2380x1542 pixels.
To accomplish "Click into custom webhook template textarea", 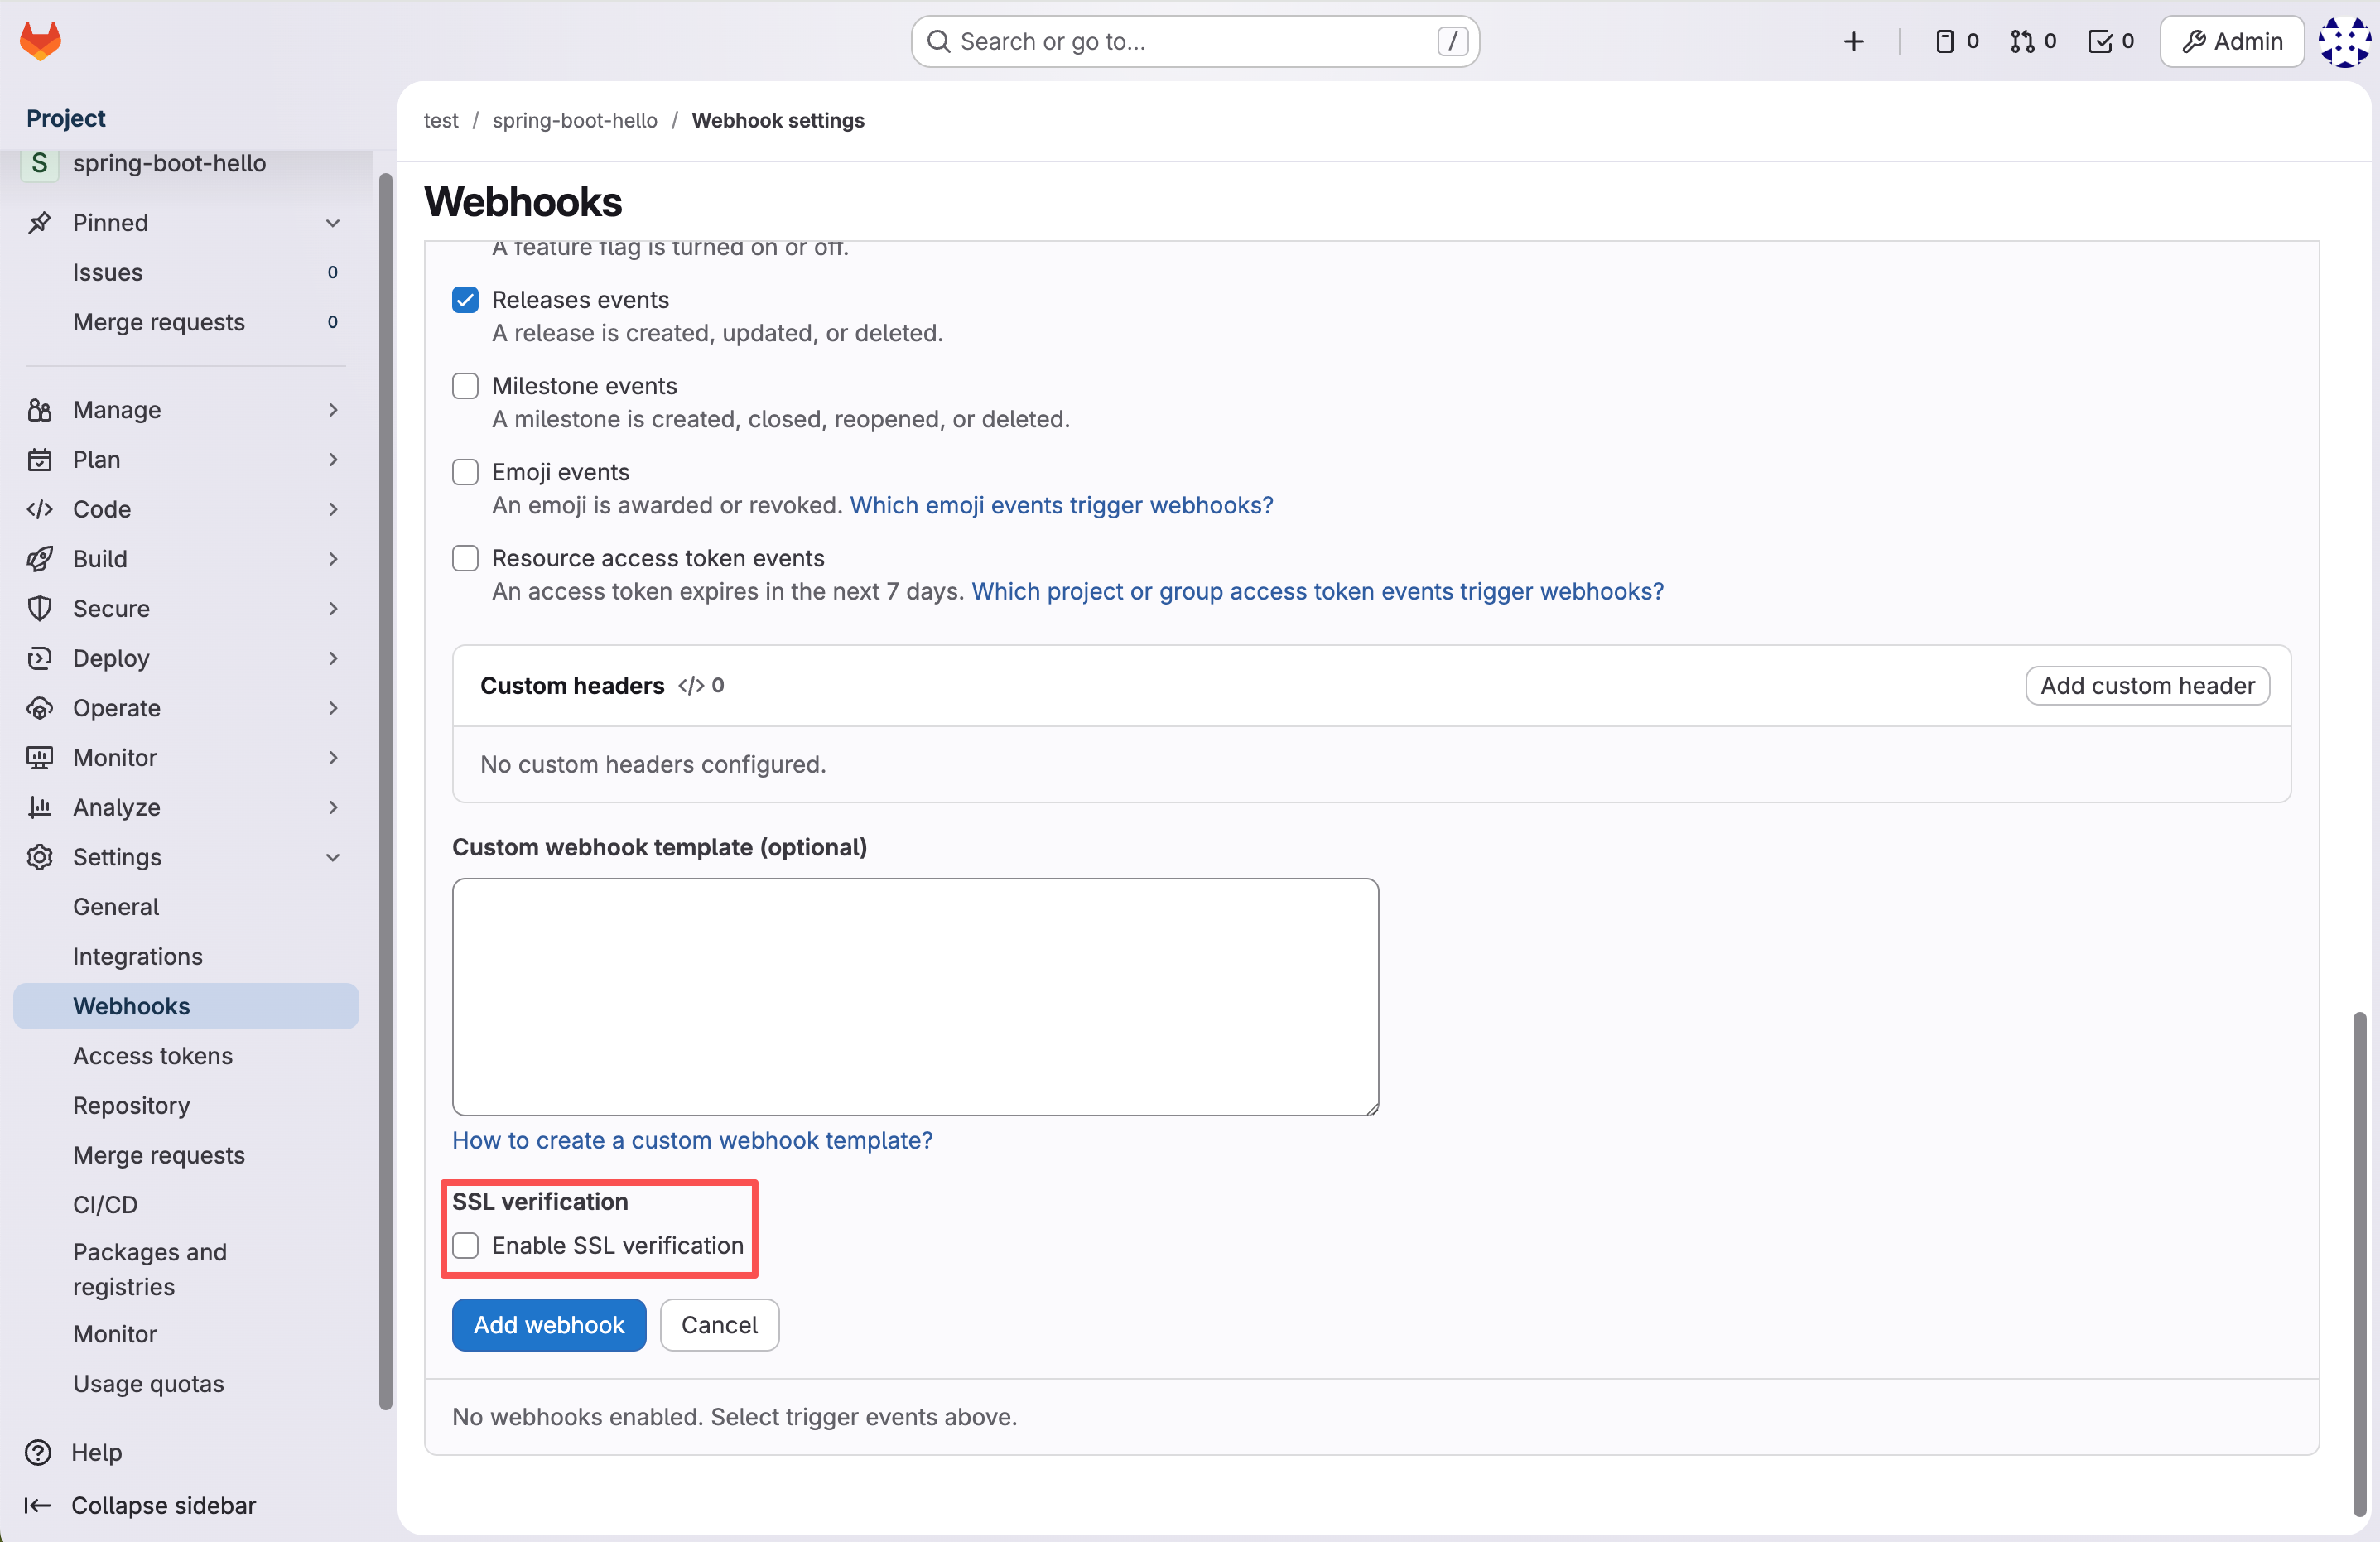I will 914,996.
